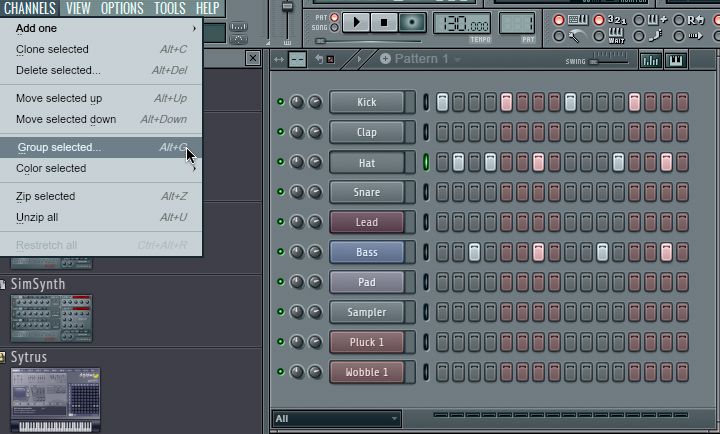The image size is (720, 434).
Task: Switch to Song mode radio button
Action: (x=334, y=28)
